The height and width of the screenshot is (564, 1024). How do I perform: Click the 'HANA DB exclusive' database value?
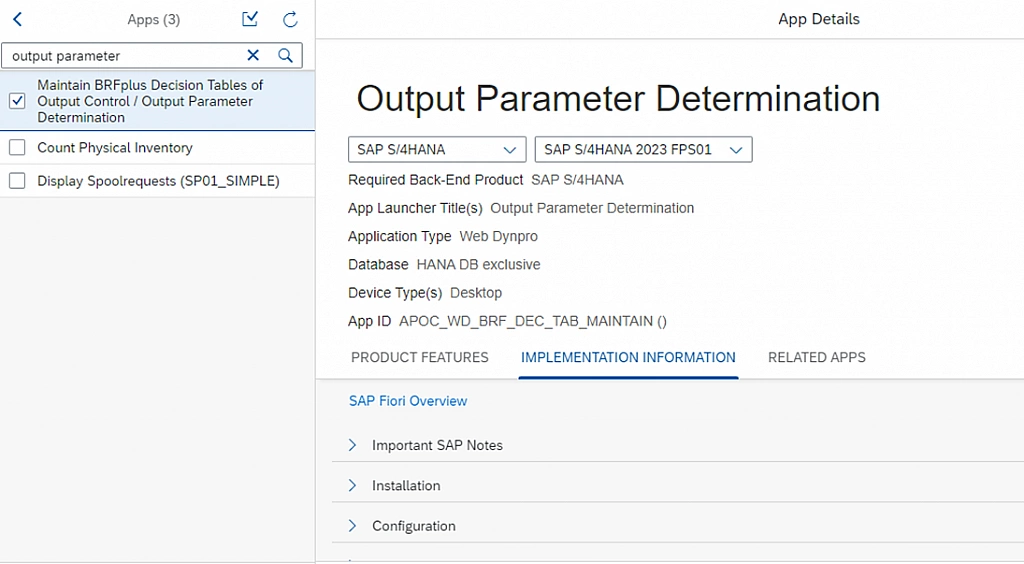coord(479,264)
